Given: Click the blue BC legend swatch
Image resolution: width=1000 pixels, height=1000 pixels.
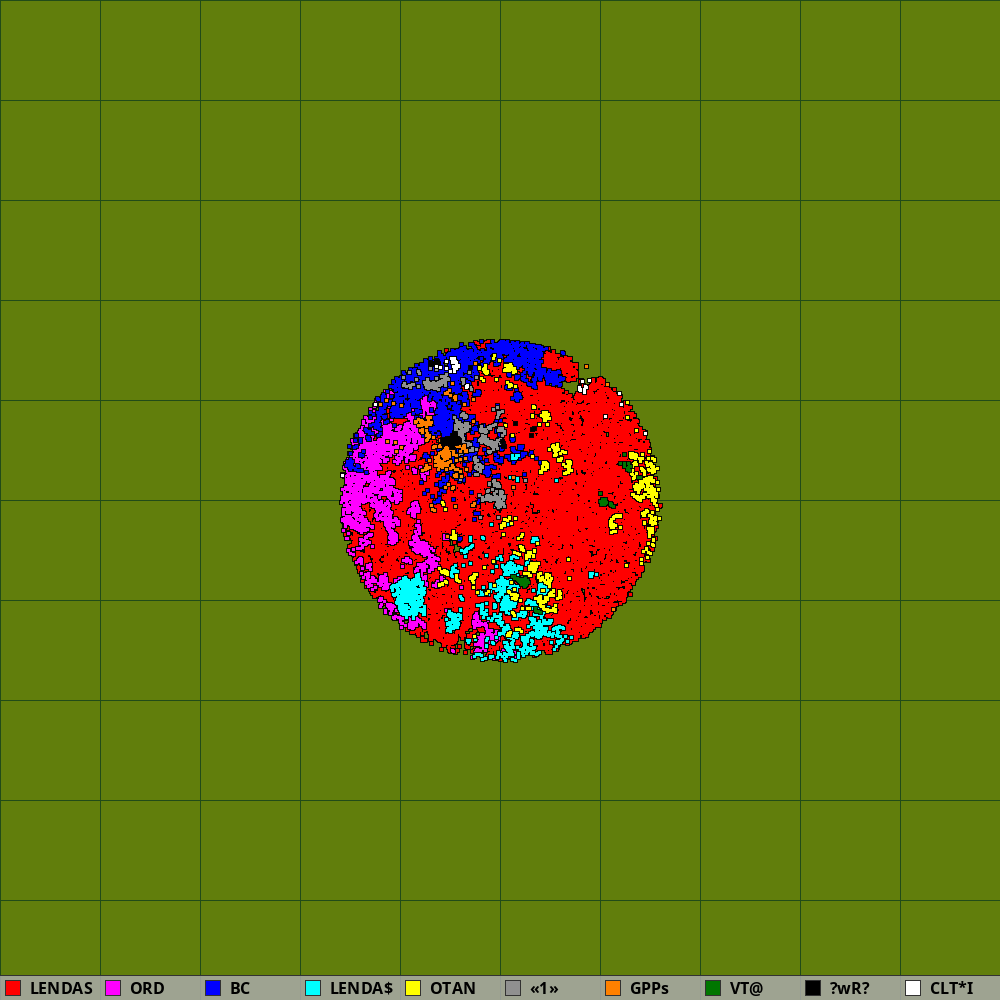Looking at the screenshot, I should click(x=213, y=988).
